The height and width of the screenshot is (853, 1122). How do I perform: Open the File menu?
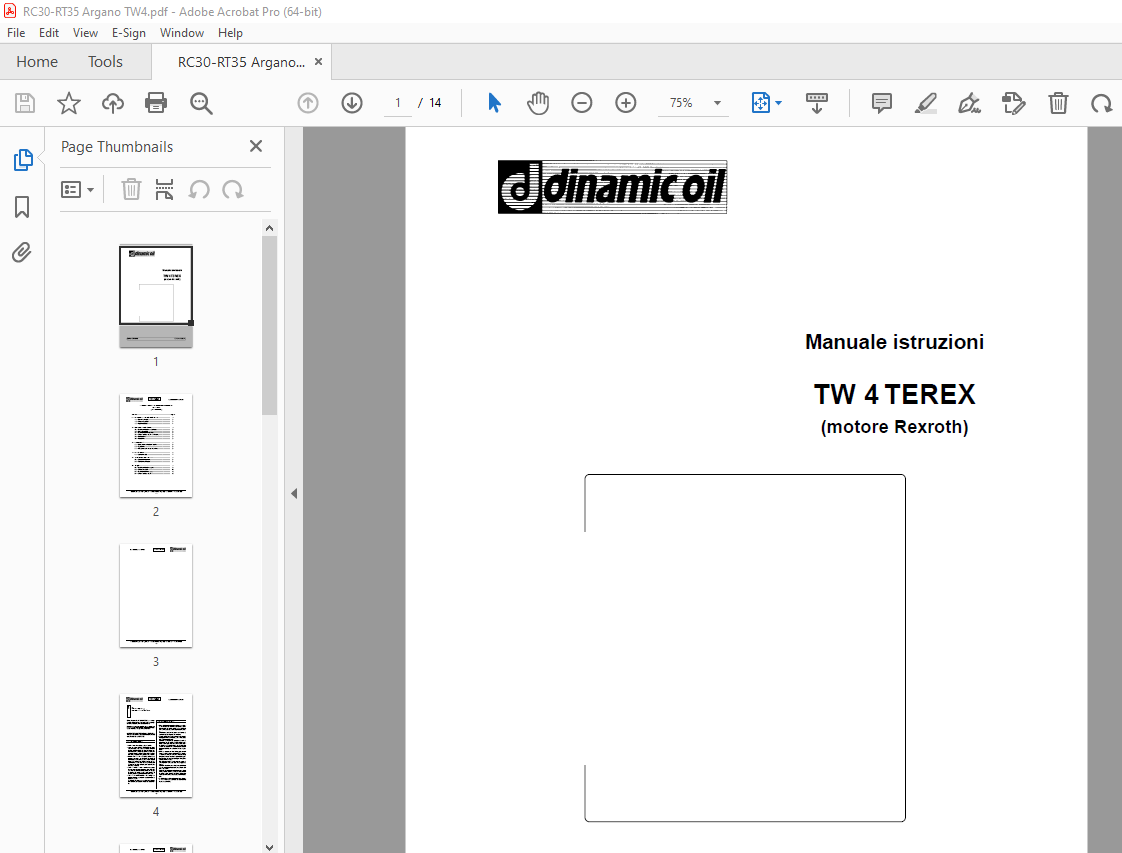[16, 33]
